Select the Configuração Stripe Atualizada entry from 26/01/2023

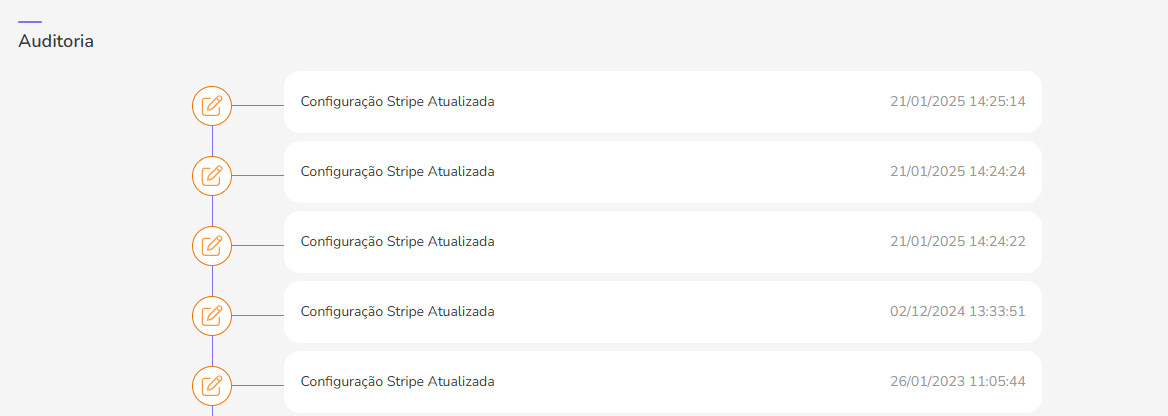click(397, 382)
